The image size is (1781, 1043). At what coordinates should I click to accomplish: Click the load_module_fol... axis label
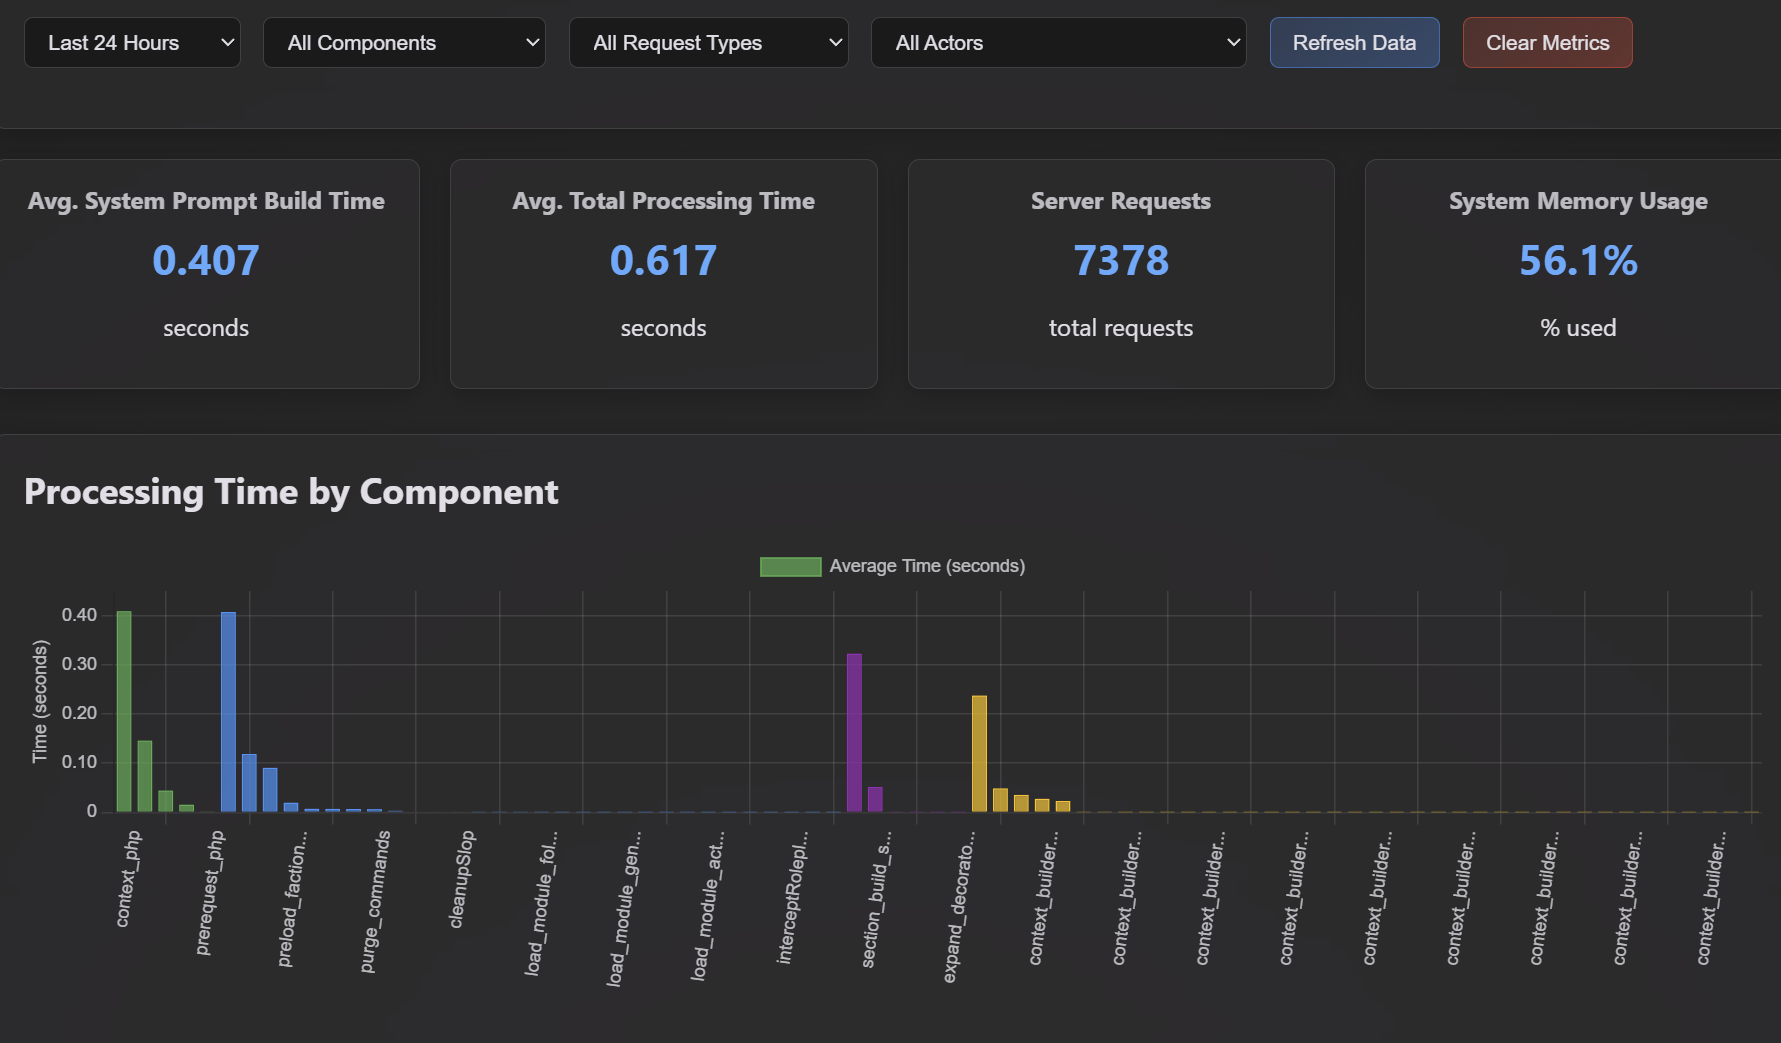point(541,904)
